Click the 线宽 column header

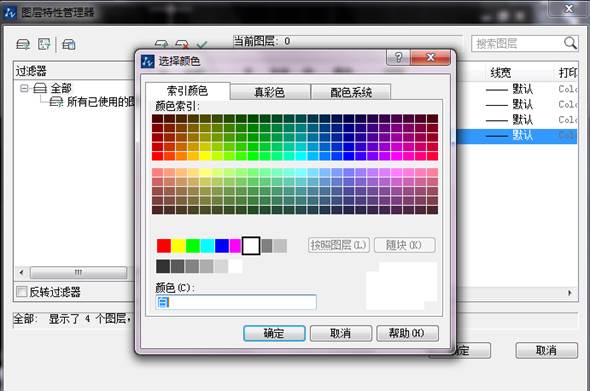click(x=500, y=73)
